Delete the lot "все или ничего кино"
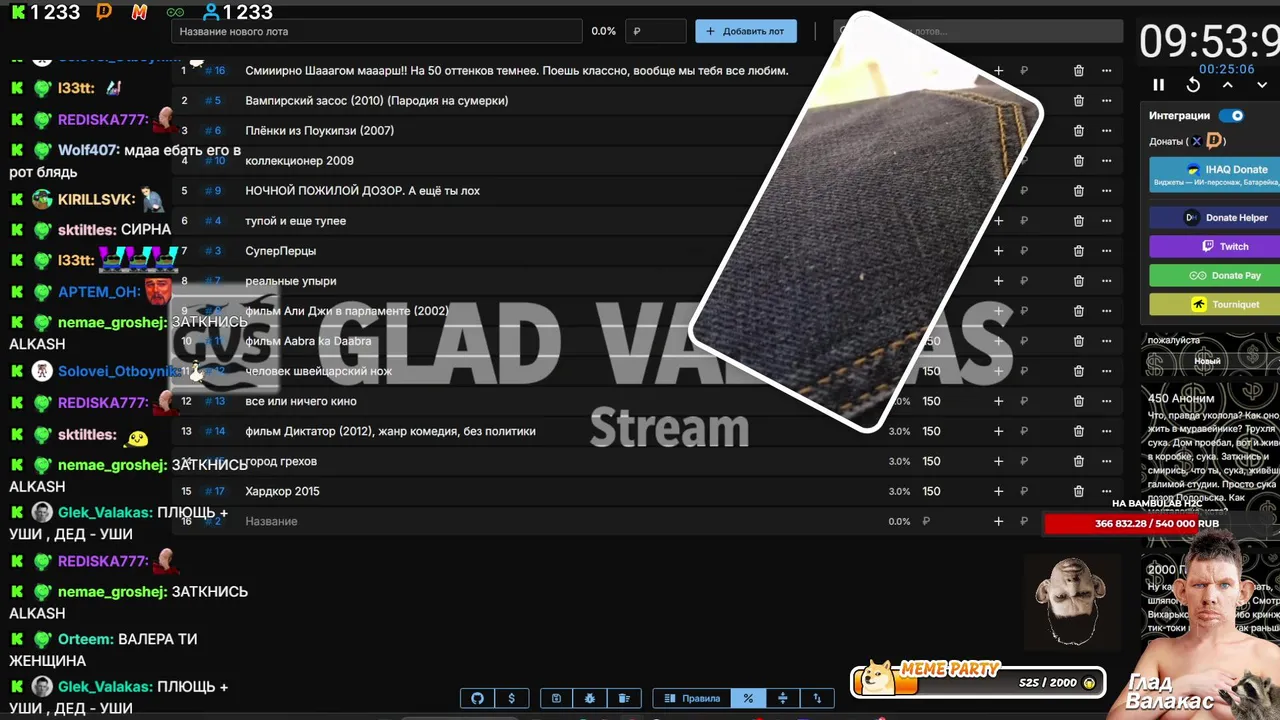The image size is (1280, 720). (x=1078, y=401)
